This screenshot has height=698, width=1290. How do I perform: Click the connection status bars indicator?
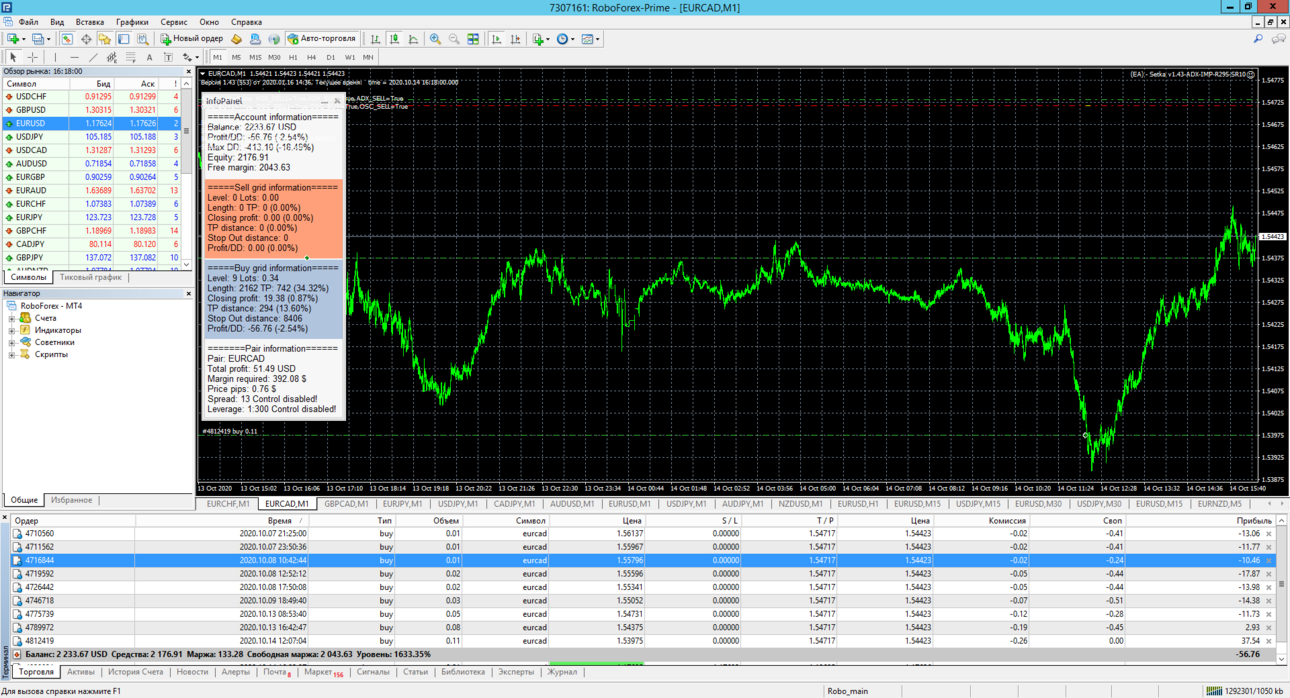(x=1214, y=691)
